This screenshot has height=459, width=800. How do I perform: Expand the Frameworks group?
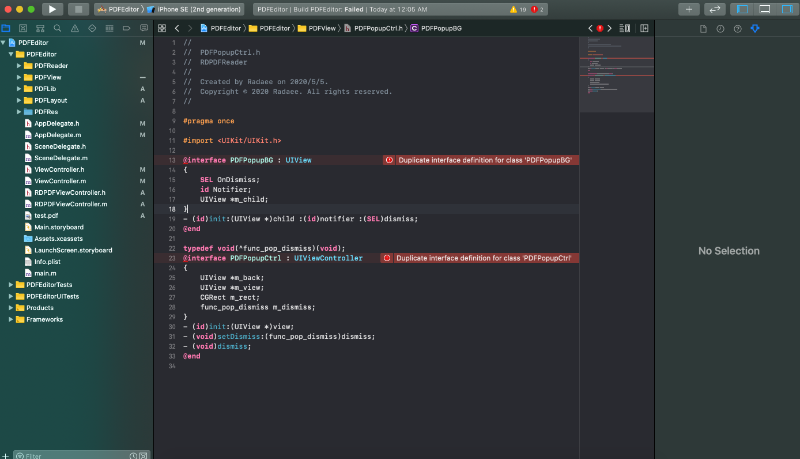coord(11,319)
